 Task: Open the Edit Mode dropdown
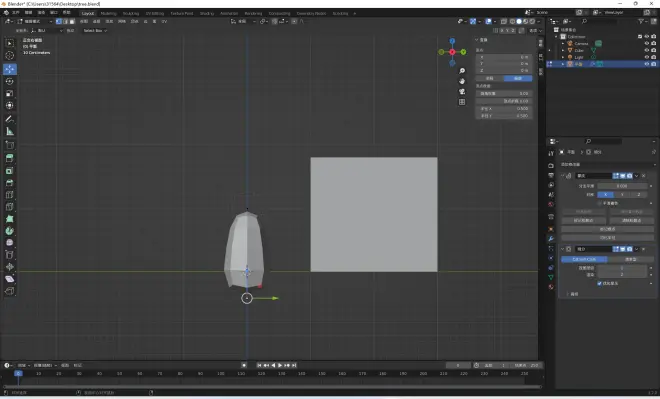[x=35, y=21]
